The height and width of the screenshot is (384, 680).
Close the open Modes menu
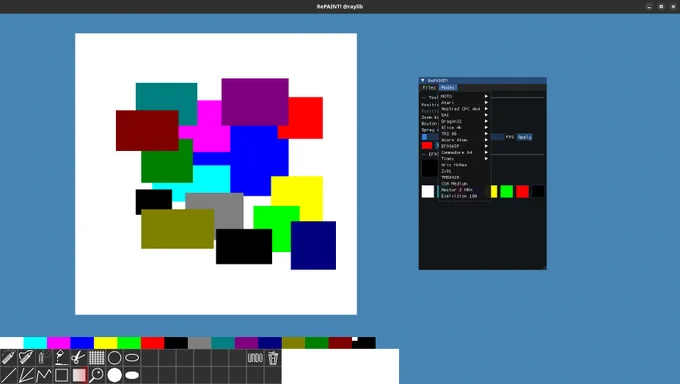point(448,88)
